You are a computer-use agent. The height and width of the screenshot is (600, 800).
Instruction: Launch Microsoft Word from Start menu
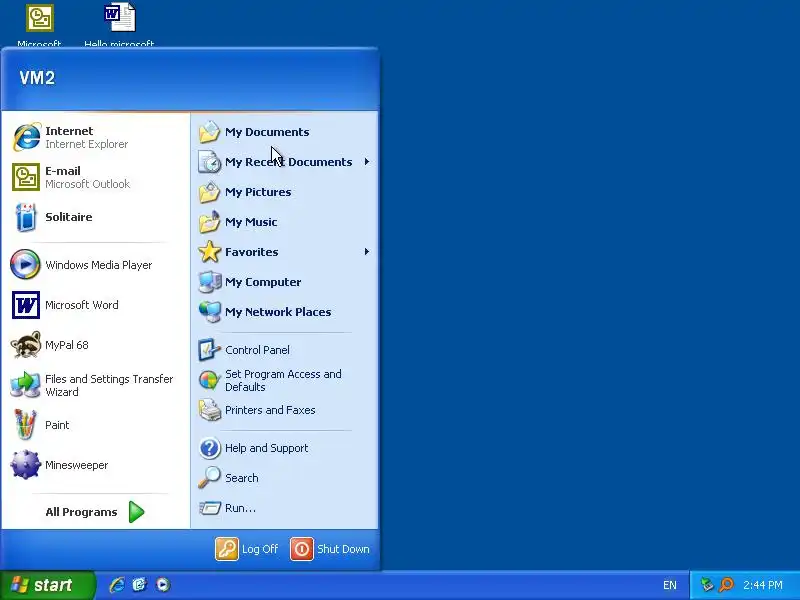[95, 305]
